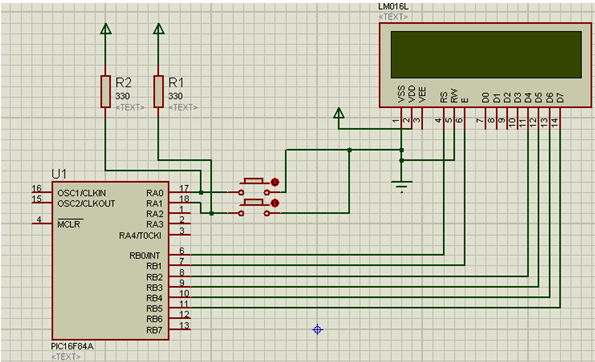Click the 330 value under R2

(x=123, y=96)
